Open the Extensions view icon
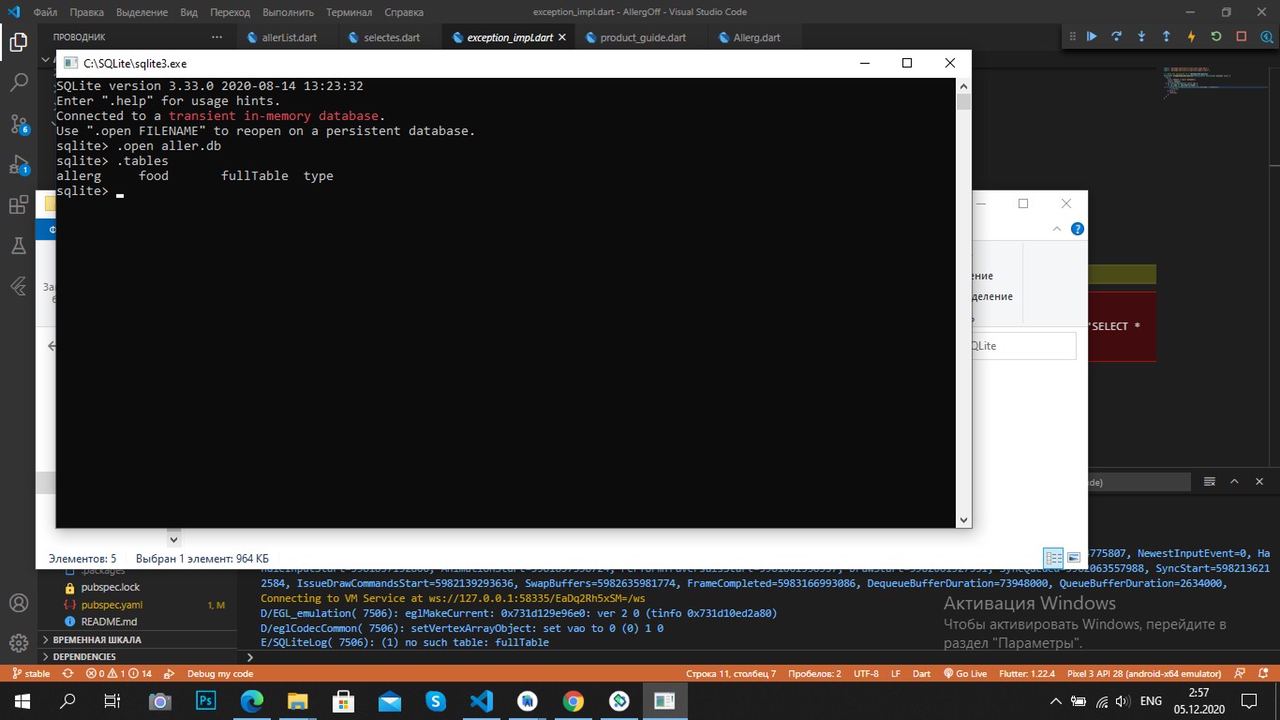Screen dimensions: 1280x720 [x=18, y=206]
